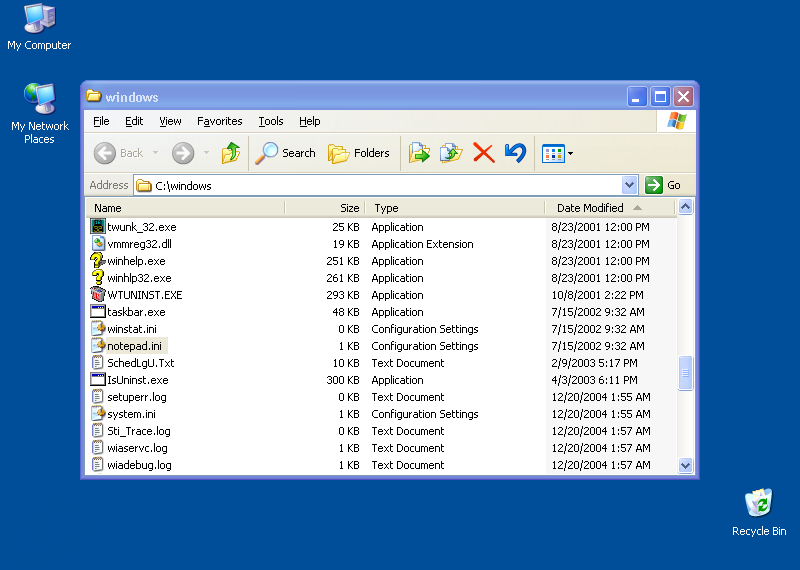Click the Copy To folder icon
The image size is (800, 570).
tap(451, 153)
